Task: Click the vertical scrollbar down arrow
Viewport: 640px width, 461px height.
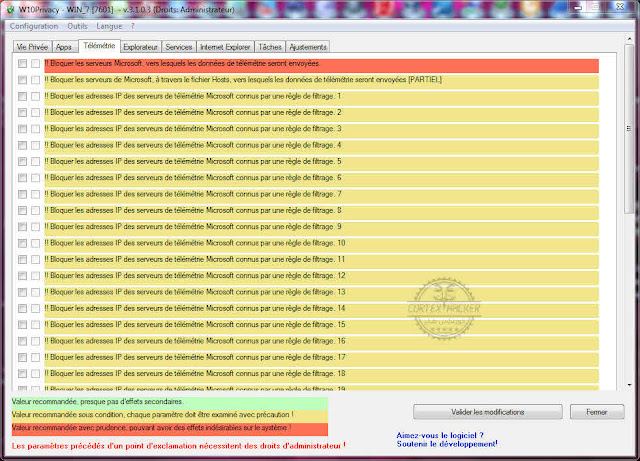Action: tap(629, 385)
